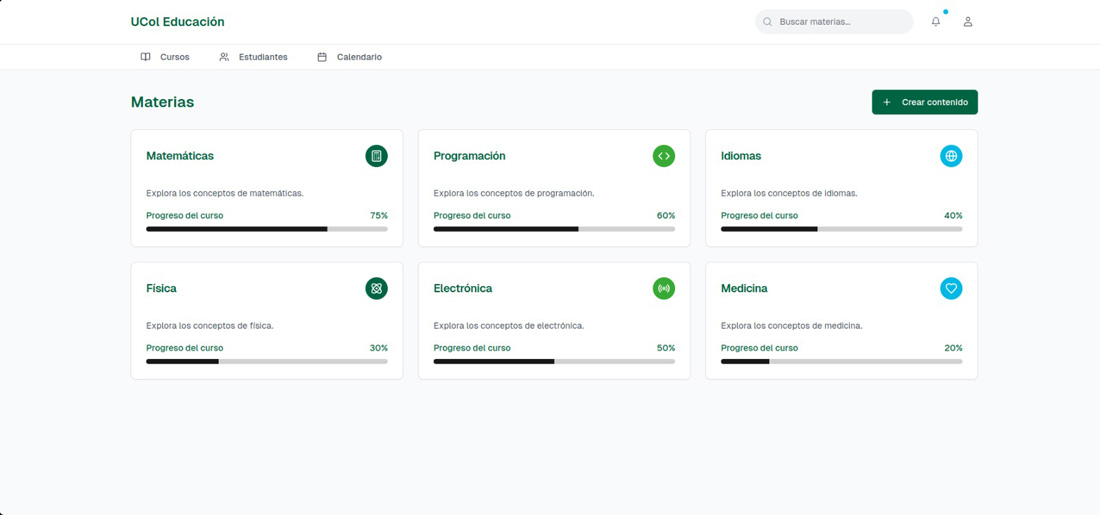Focus the Buscar materias search field

click(834, 22)
